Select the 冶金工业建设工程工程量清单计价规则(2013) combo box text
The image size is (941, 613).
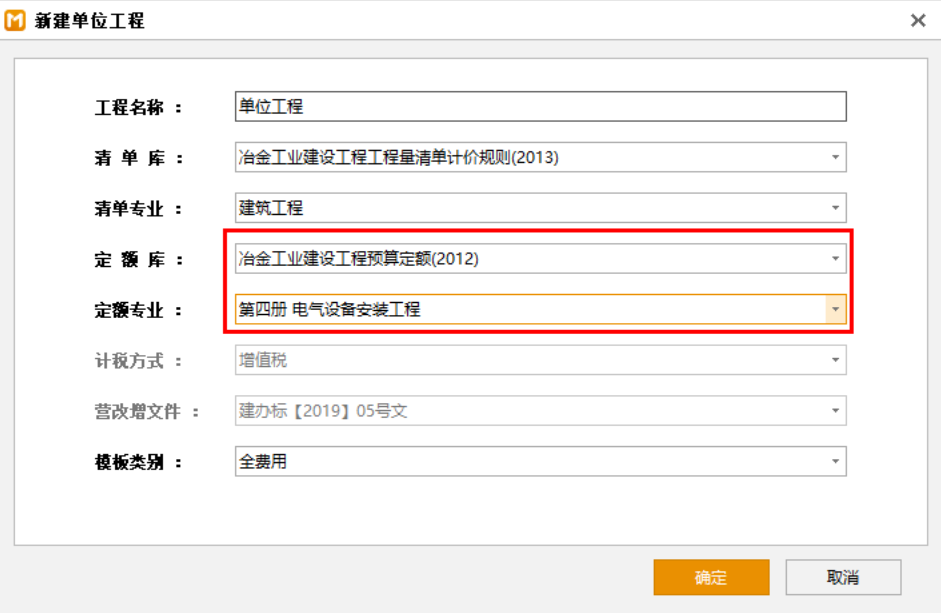pyautogui.click(x=398, y=158)
